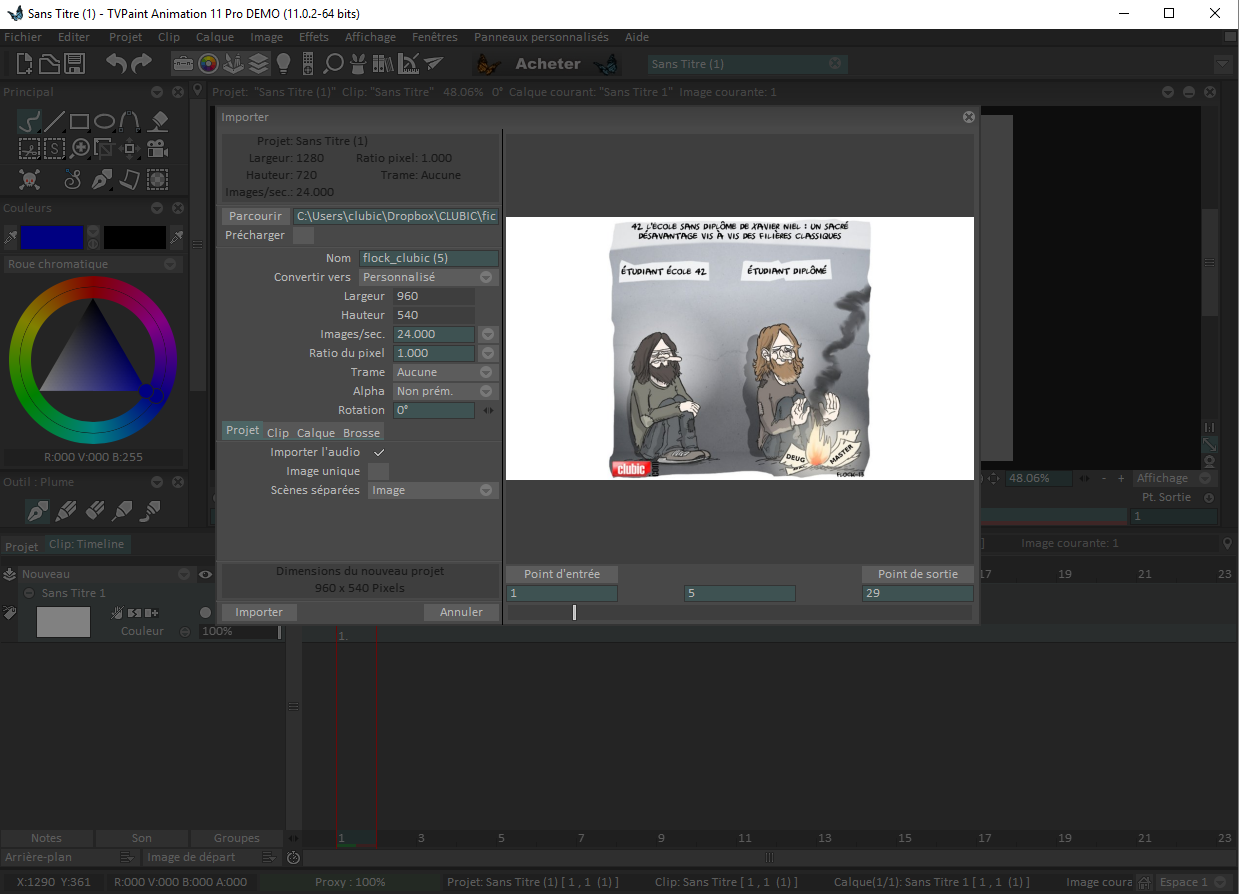The width and height of the screenshot is (1239, 894).
Task: Click the stacked layers icon in toolbar
Action: [x=259, y=64]
